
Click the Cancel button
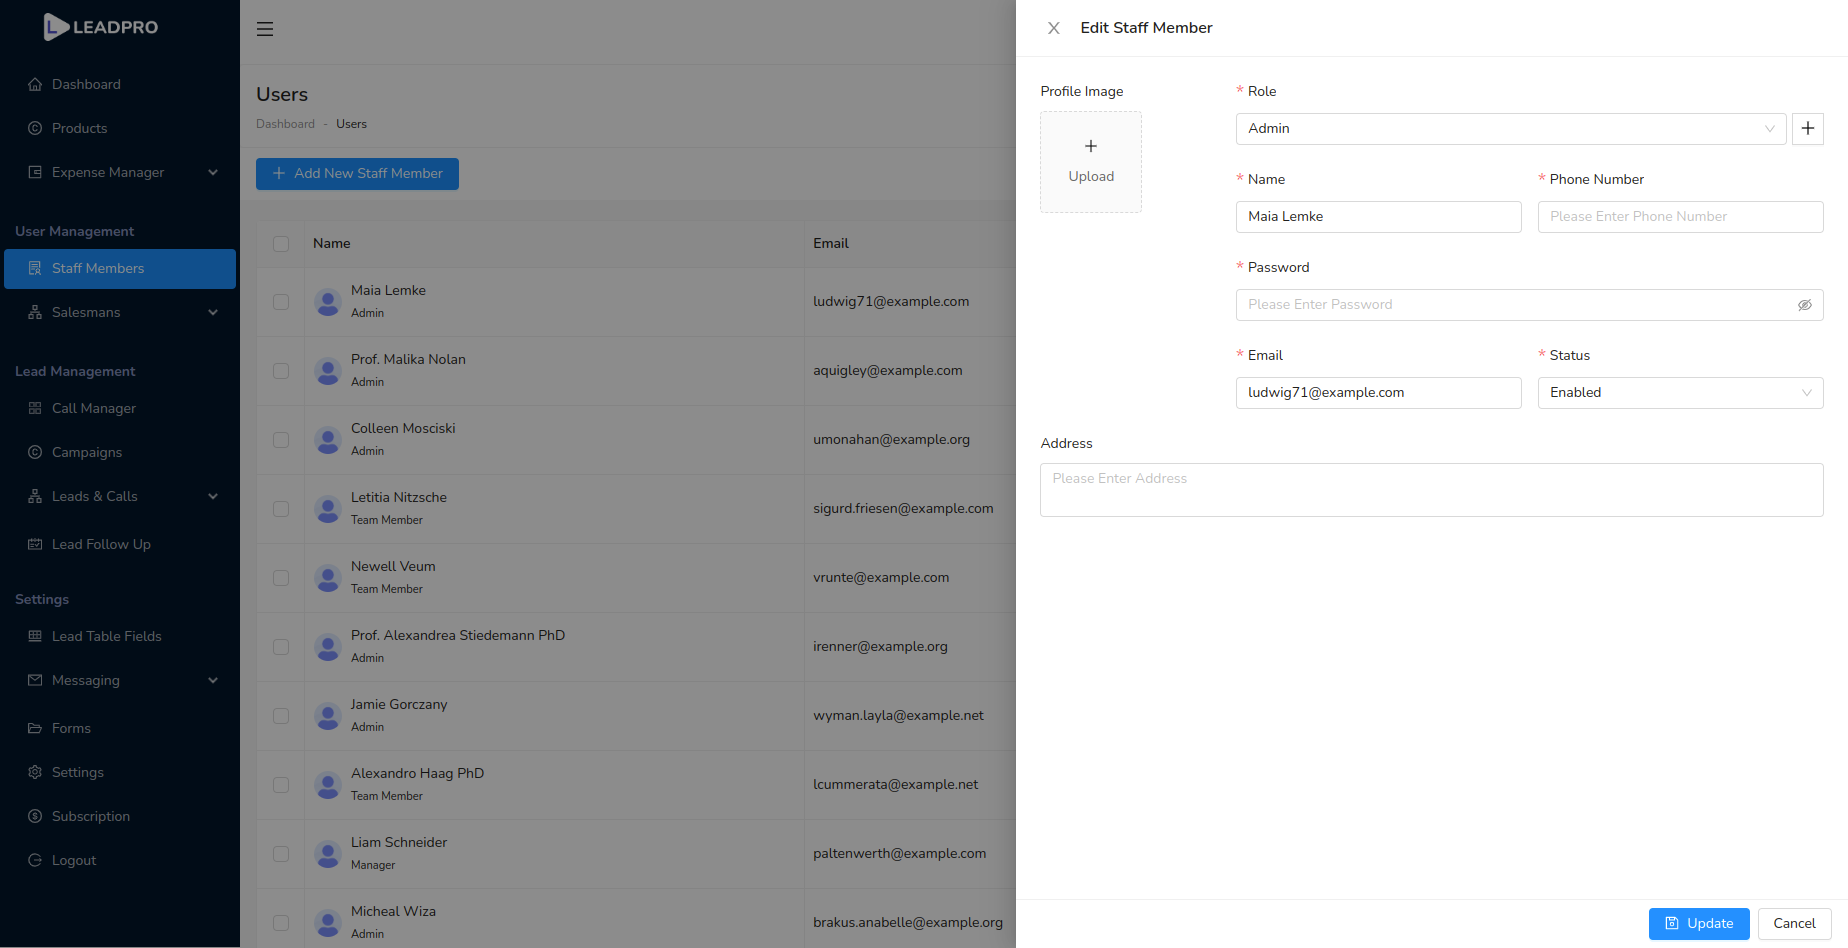click(x=1794, y=923)
